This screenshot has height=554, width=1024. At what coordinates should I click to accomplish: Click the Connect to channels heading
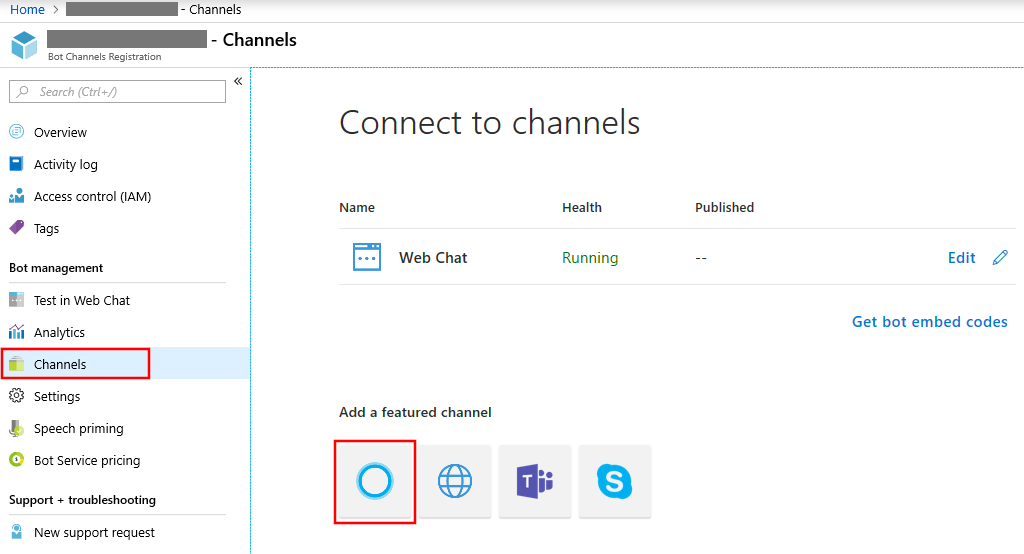(x=490, y=122)
